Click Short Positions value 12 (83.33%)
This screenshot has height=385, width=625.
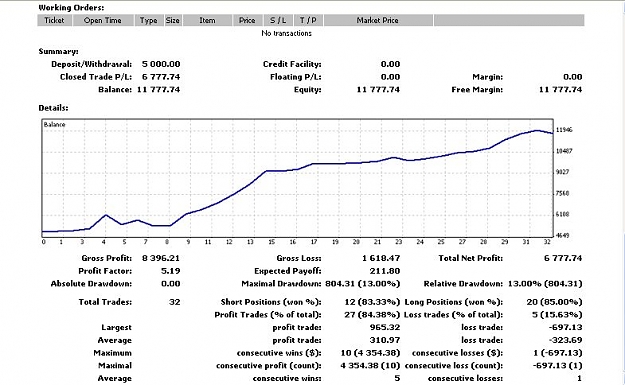372,302
